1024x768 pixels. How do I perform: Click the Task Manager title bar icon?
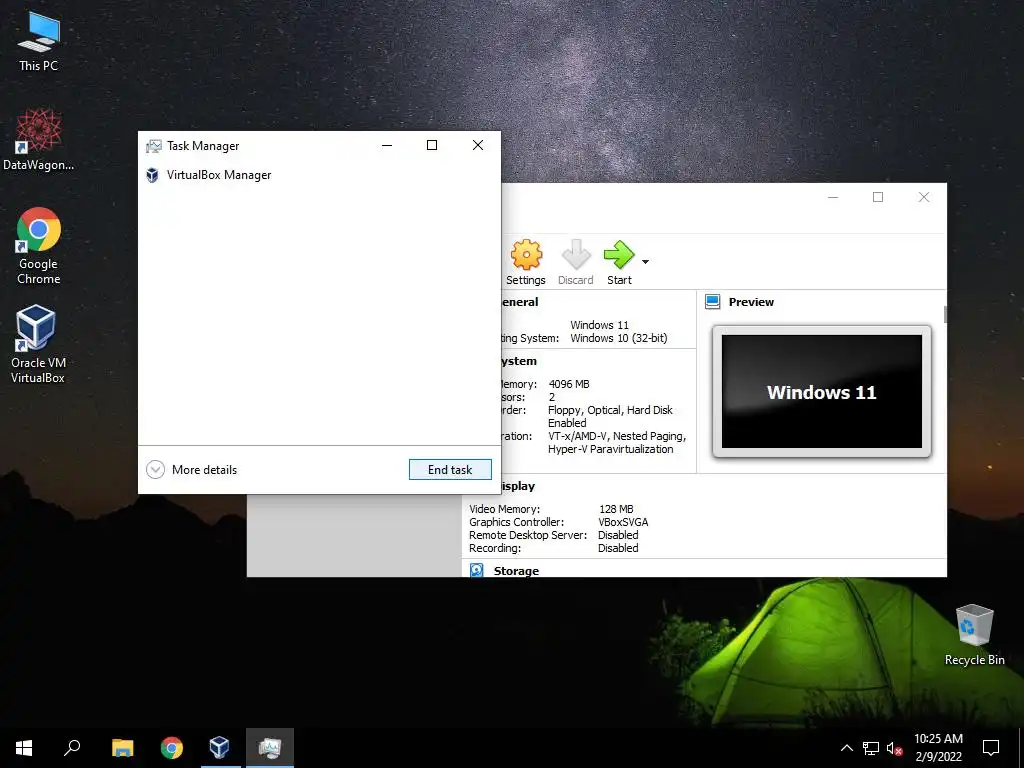pyautogui.click(x=153, y=146)
